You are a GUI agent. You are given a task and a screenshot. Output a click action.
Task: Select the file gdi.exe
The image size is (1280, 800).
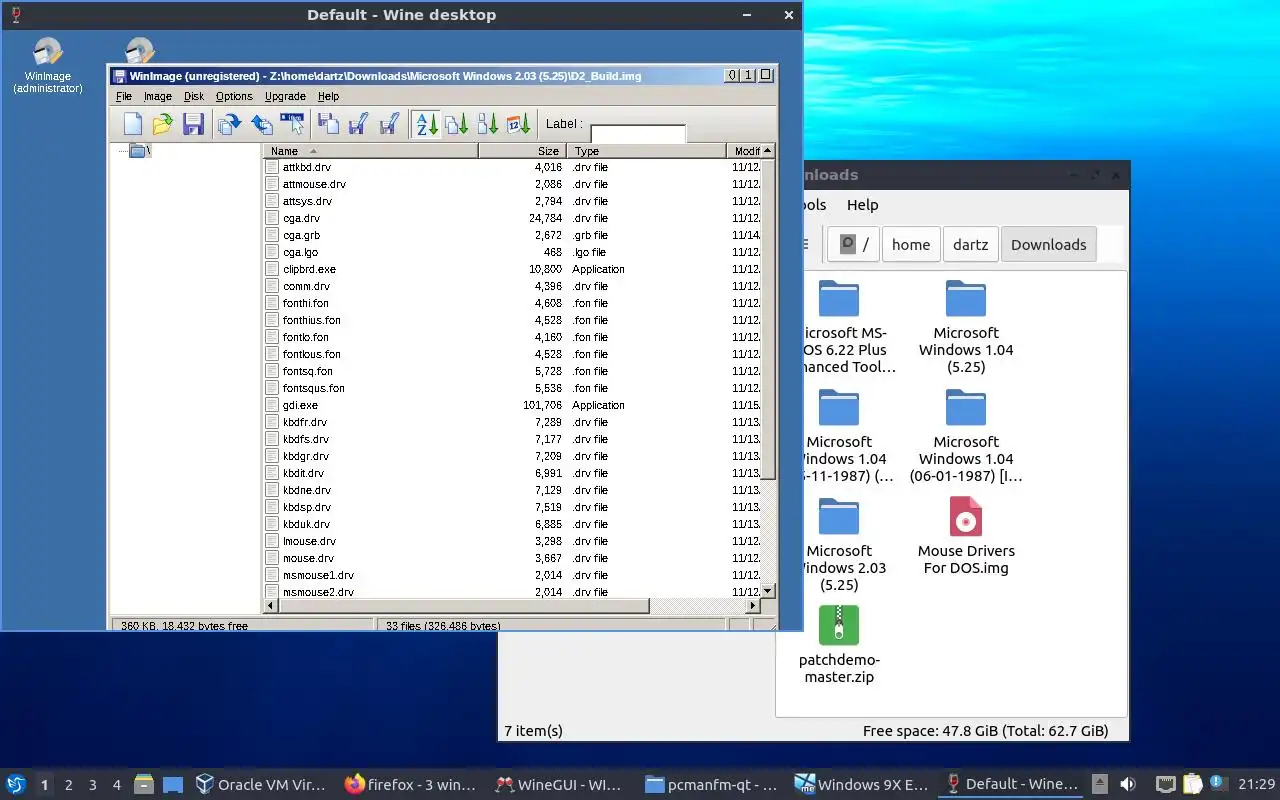300,405
